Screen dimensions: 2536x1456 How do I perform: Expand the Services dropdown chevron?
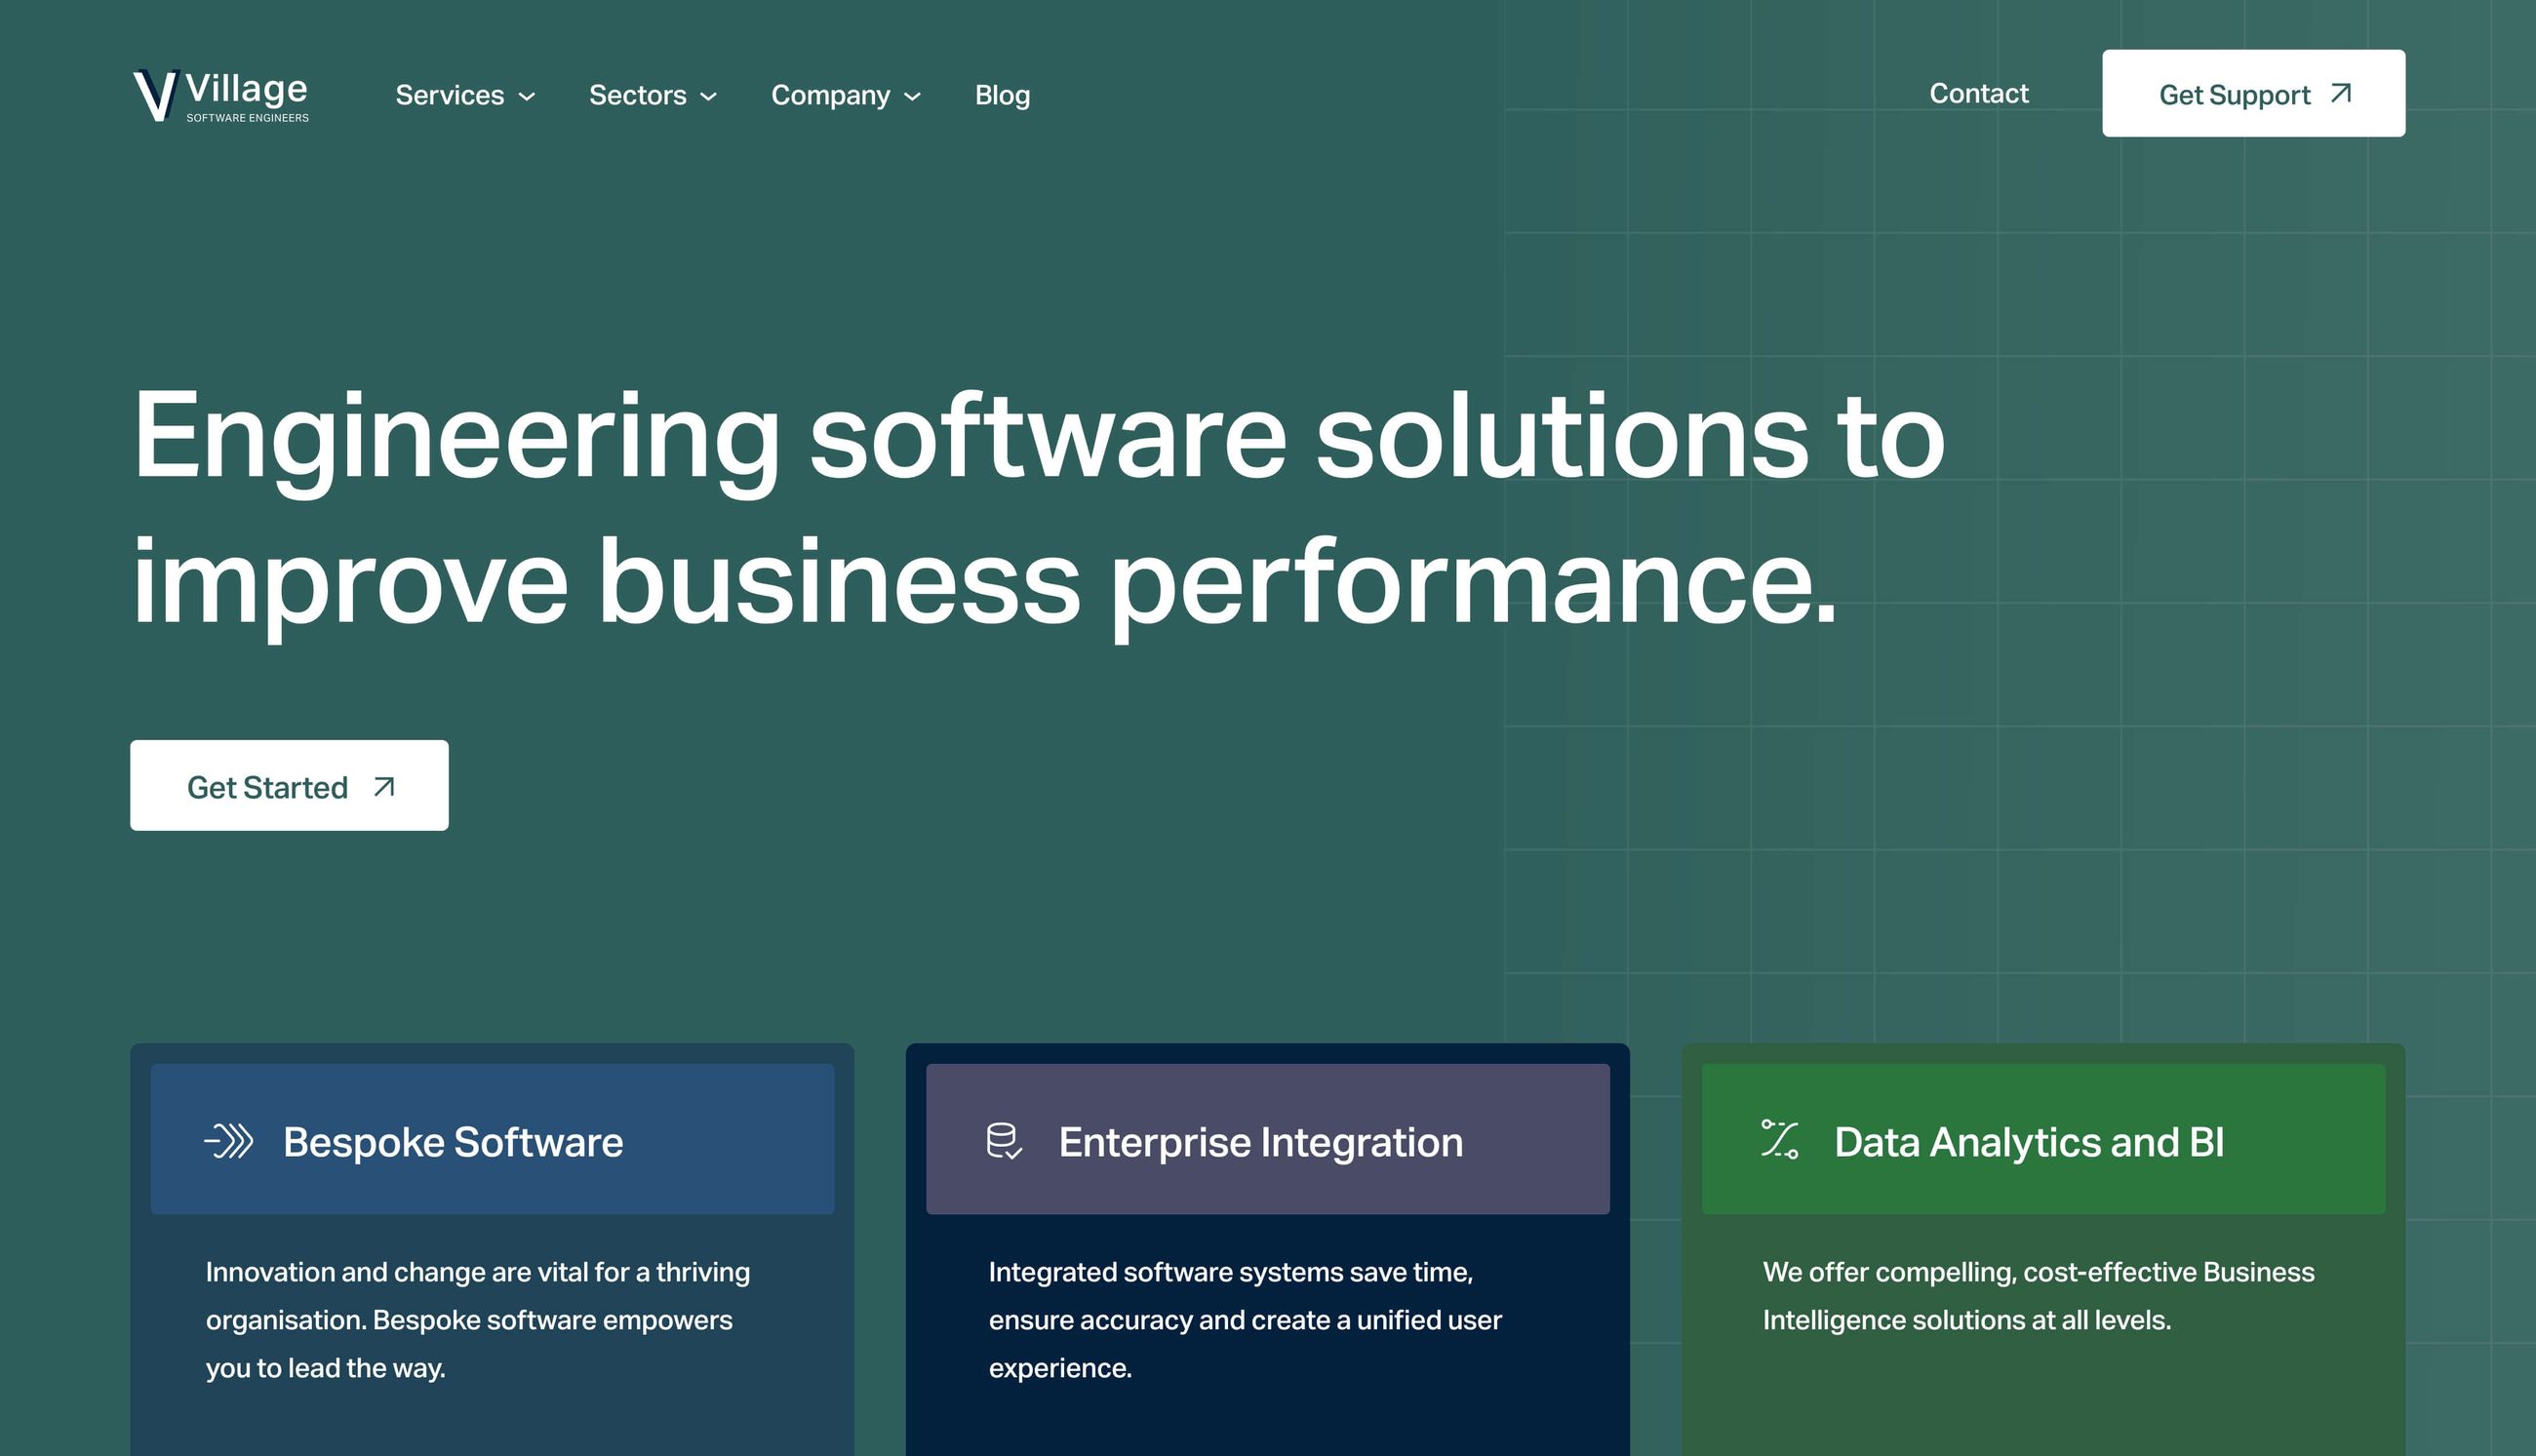(527, 97)
